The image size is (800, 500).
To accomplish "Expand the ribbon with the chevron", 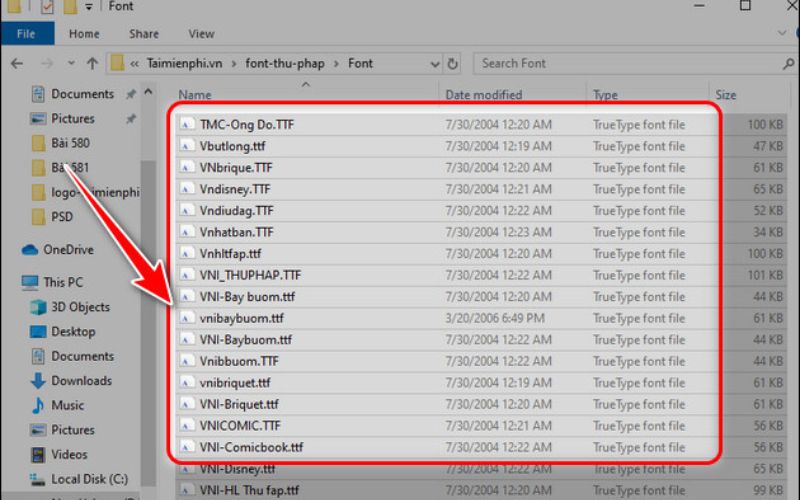I will click(782, 33).
